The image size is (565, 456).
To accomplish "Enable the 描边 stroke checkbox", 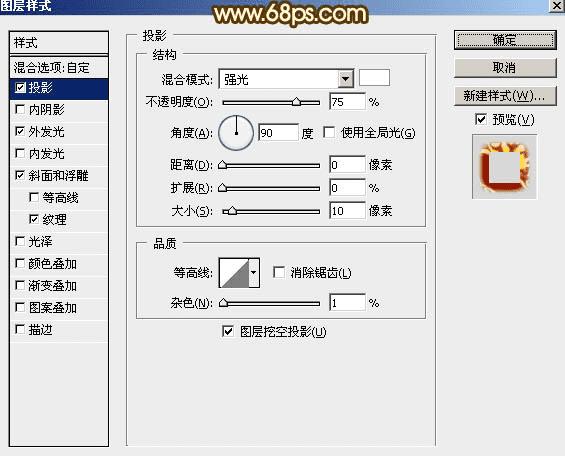I will 20,329.
